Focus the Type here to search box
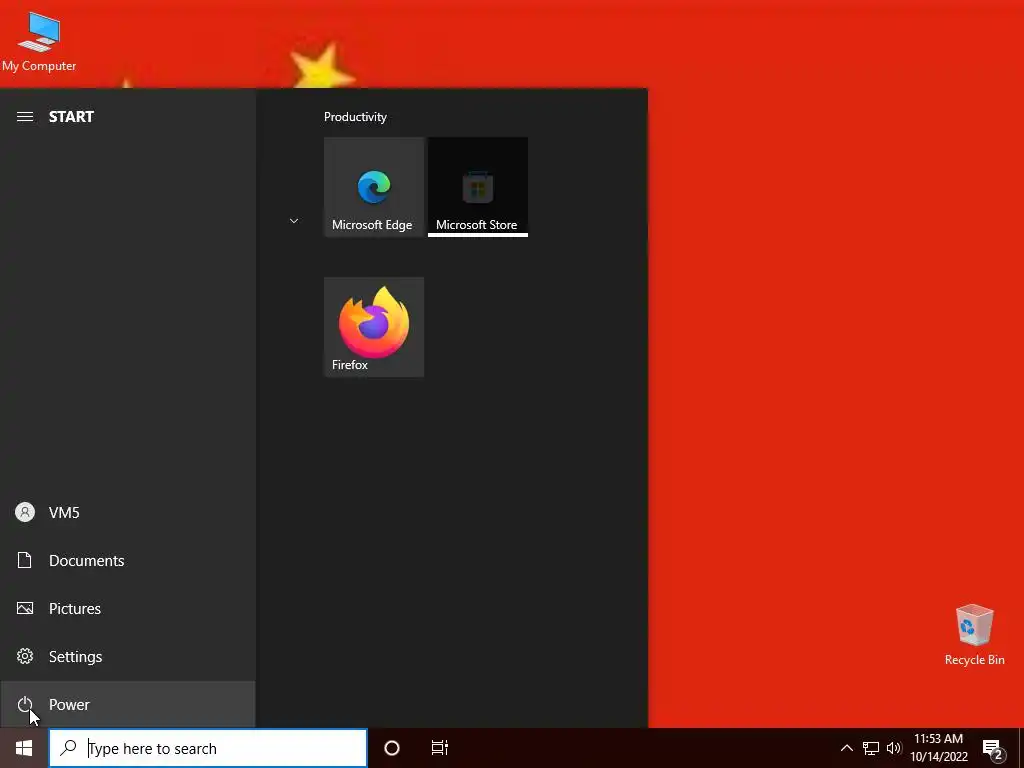The height and width of the screenshot is (768, 1024). coord(208,748)
